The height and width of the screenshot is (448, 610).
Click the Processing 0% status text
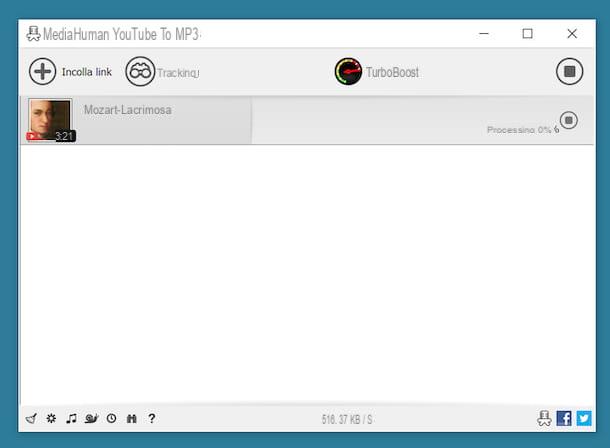coord(523,130)
